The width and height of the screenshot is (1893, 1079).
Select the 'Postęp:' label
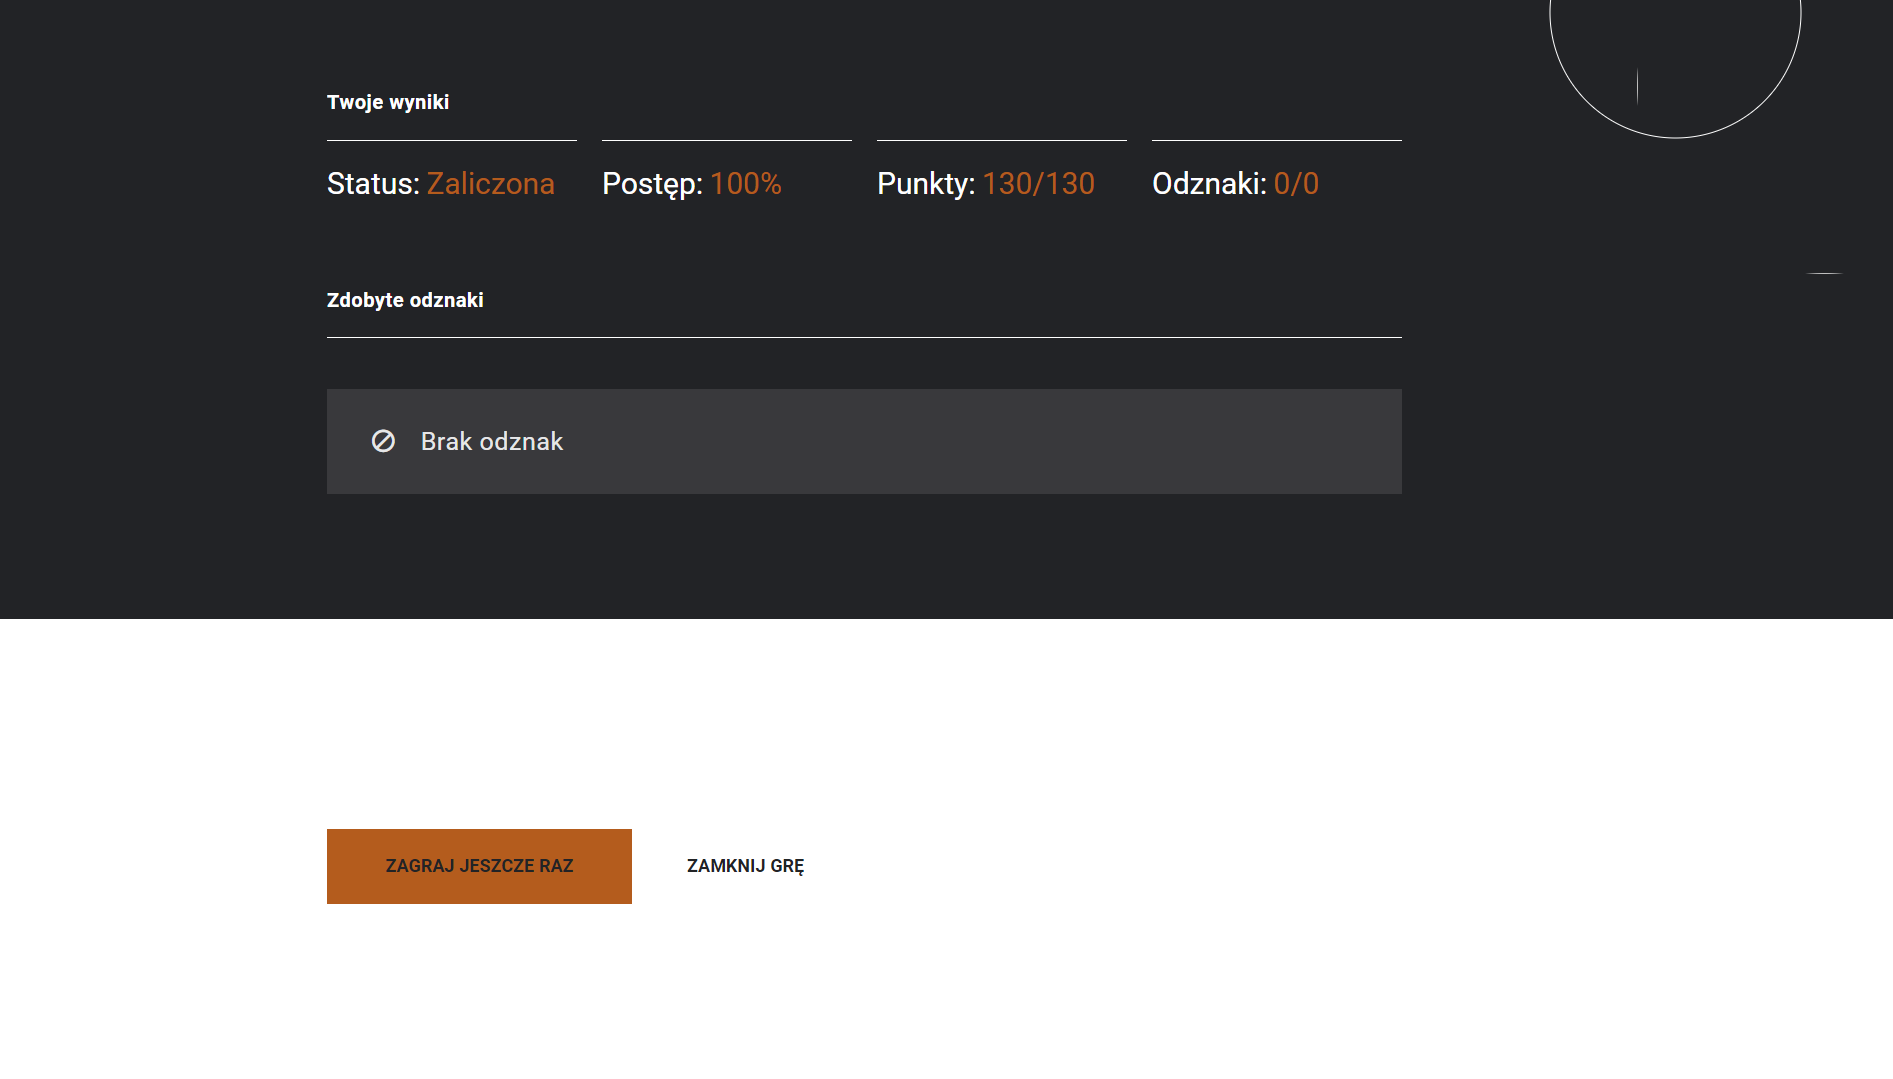coord(652,184)
